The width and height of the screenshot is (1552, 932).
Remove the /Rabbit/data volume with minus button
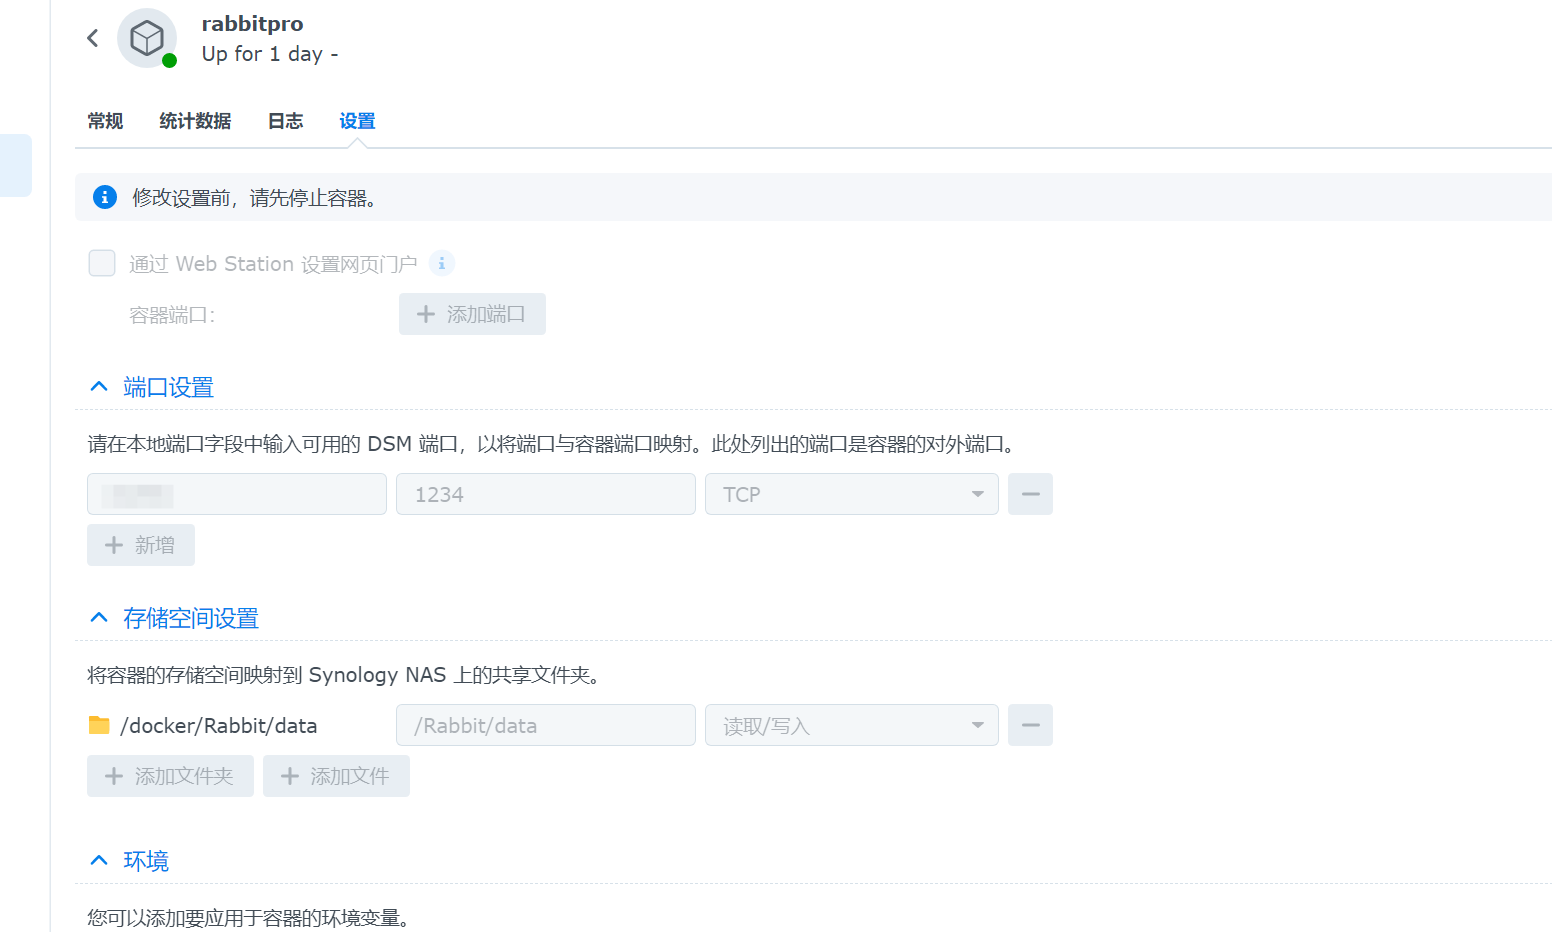pyautogui.click(x=1030, y=725)
